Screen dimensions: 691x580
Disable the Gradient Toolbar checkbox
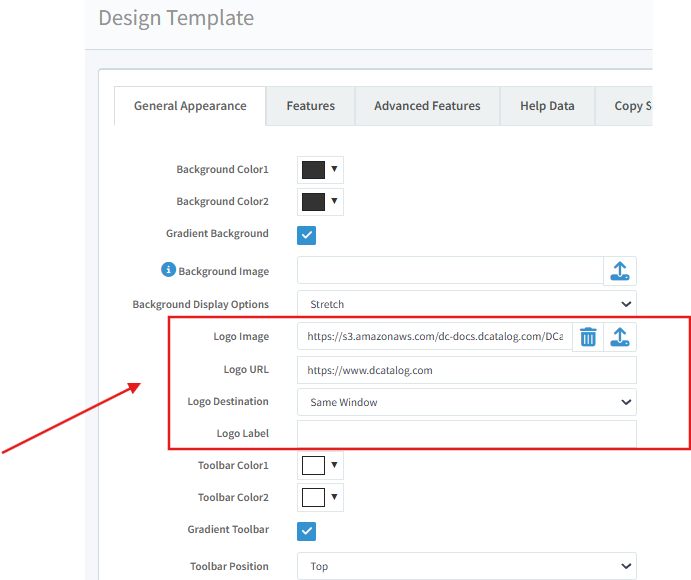click(x=307, y=530)
